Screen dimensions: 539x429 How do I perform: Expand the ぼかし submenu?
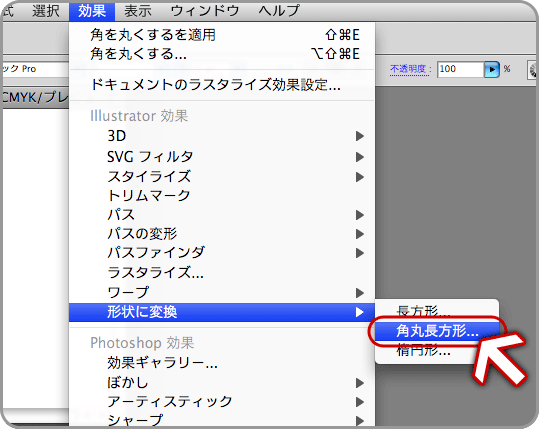[222, 383]
